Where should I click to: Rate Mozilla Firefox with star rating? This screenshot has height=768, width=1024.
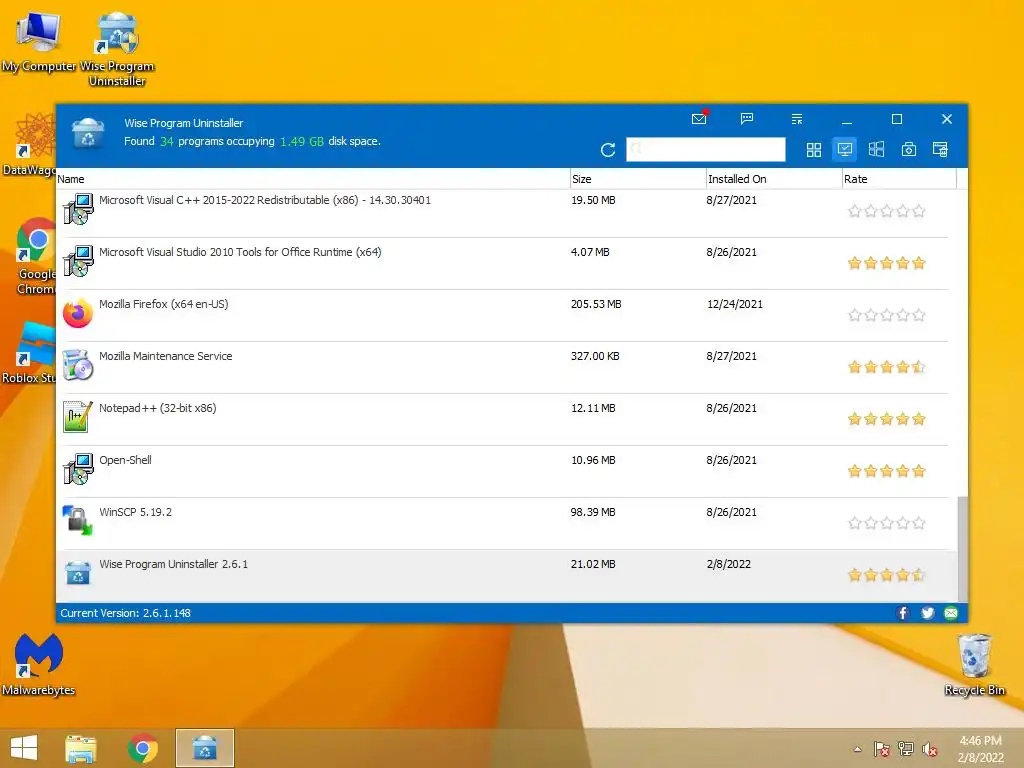coord(886,315)
